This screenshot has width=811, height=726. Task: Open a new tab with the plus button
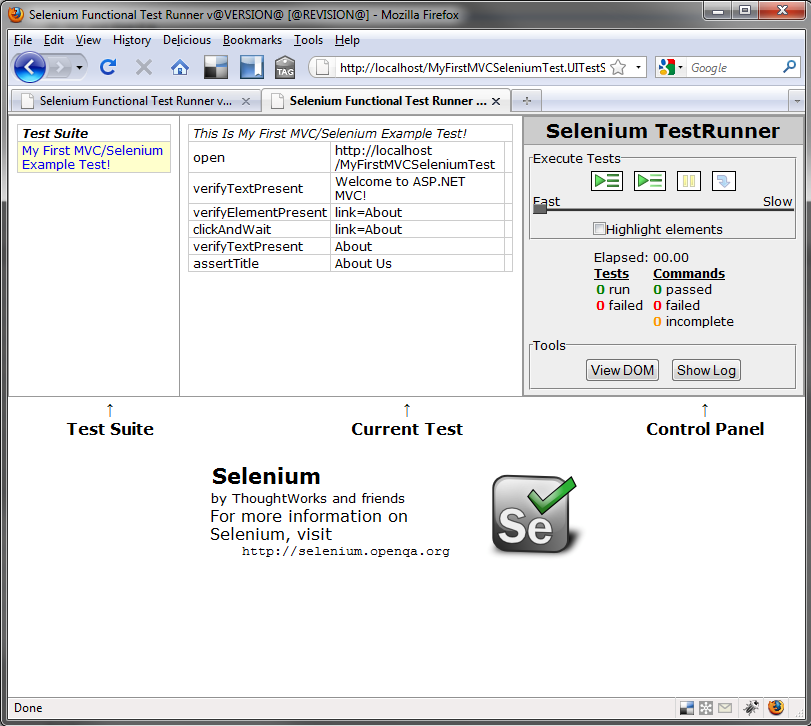pos(527,101)
